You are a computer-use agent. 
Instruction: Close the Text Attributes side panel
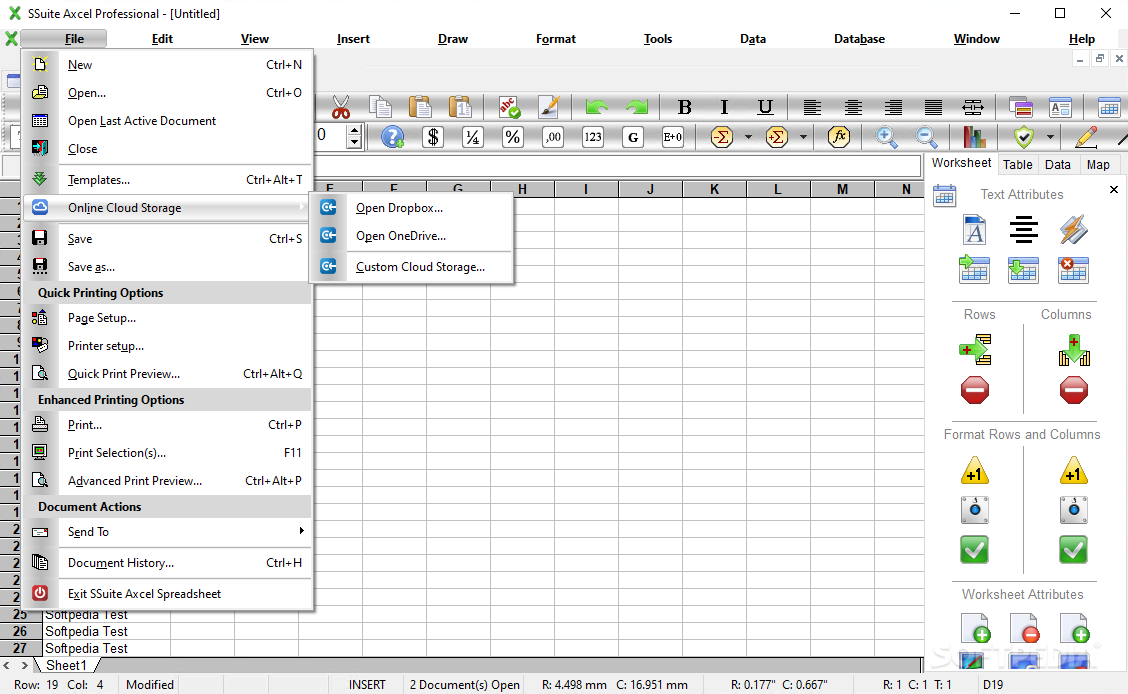point(1114,190)
